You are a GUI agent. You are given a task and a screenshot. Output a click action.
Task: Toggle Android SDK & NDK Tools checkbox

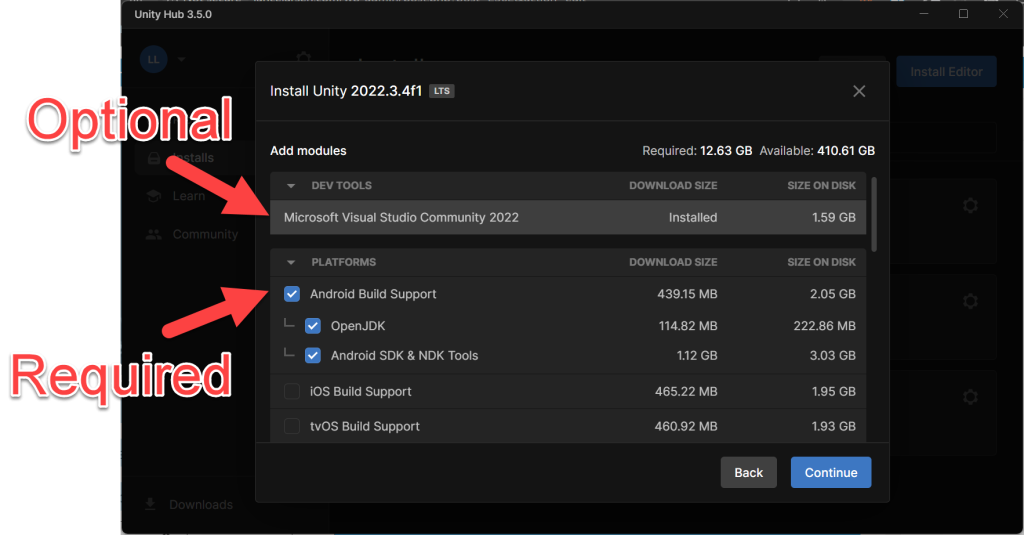pos(313,355)
